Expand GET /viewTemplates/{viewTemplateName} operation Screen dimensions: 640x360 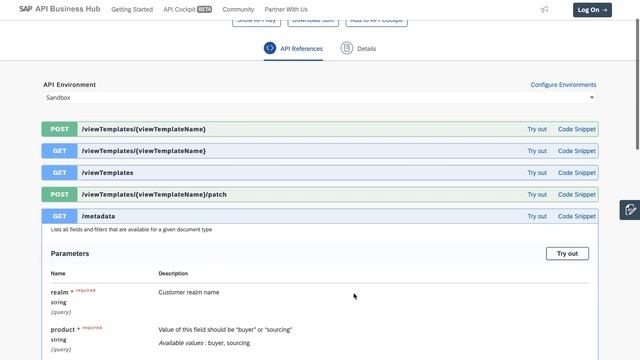[x=320, y=151]
